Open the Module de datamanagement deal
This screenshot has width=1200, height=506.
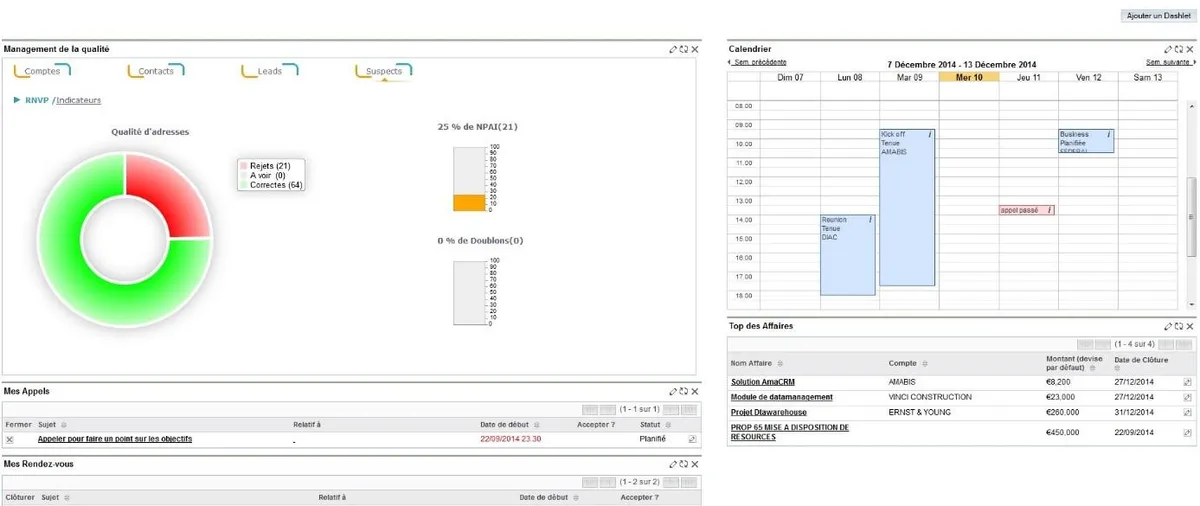click(781, 397)
